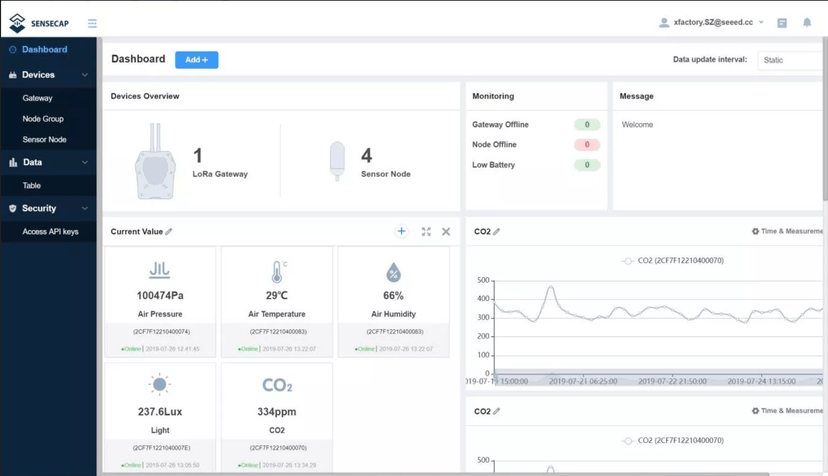
Task: Click the xfactory.SZ@seeed.cc account name
Action: click(x=713, y=22)
